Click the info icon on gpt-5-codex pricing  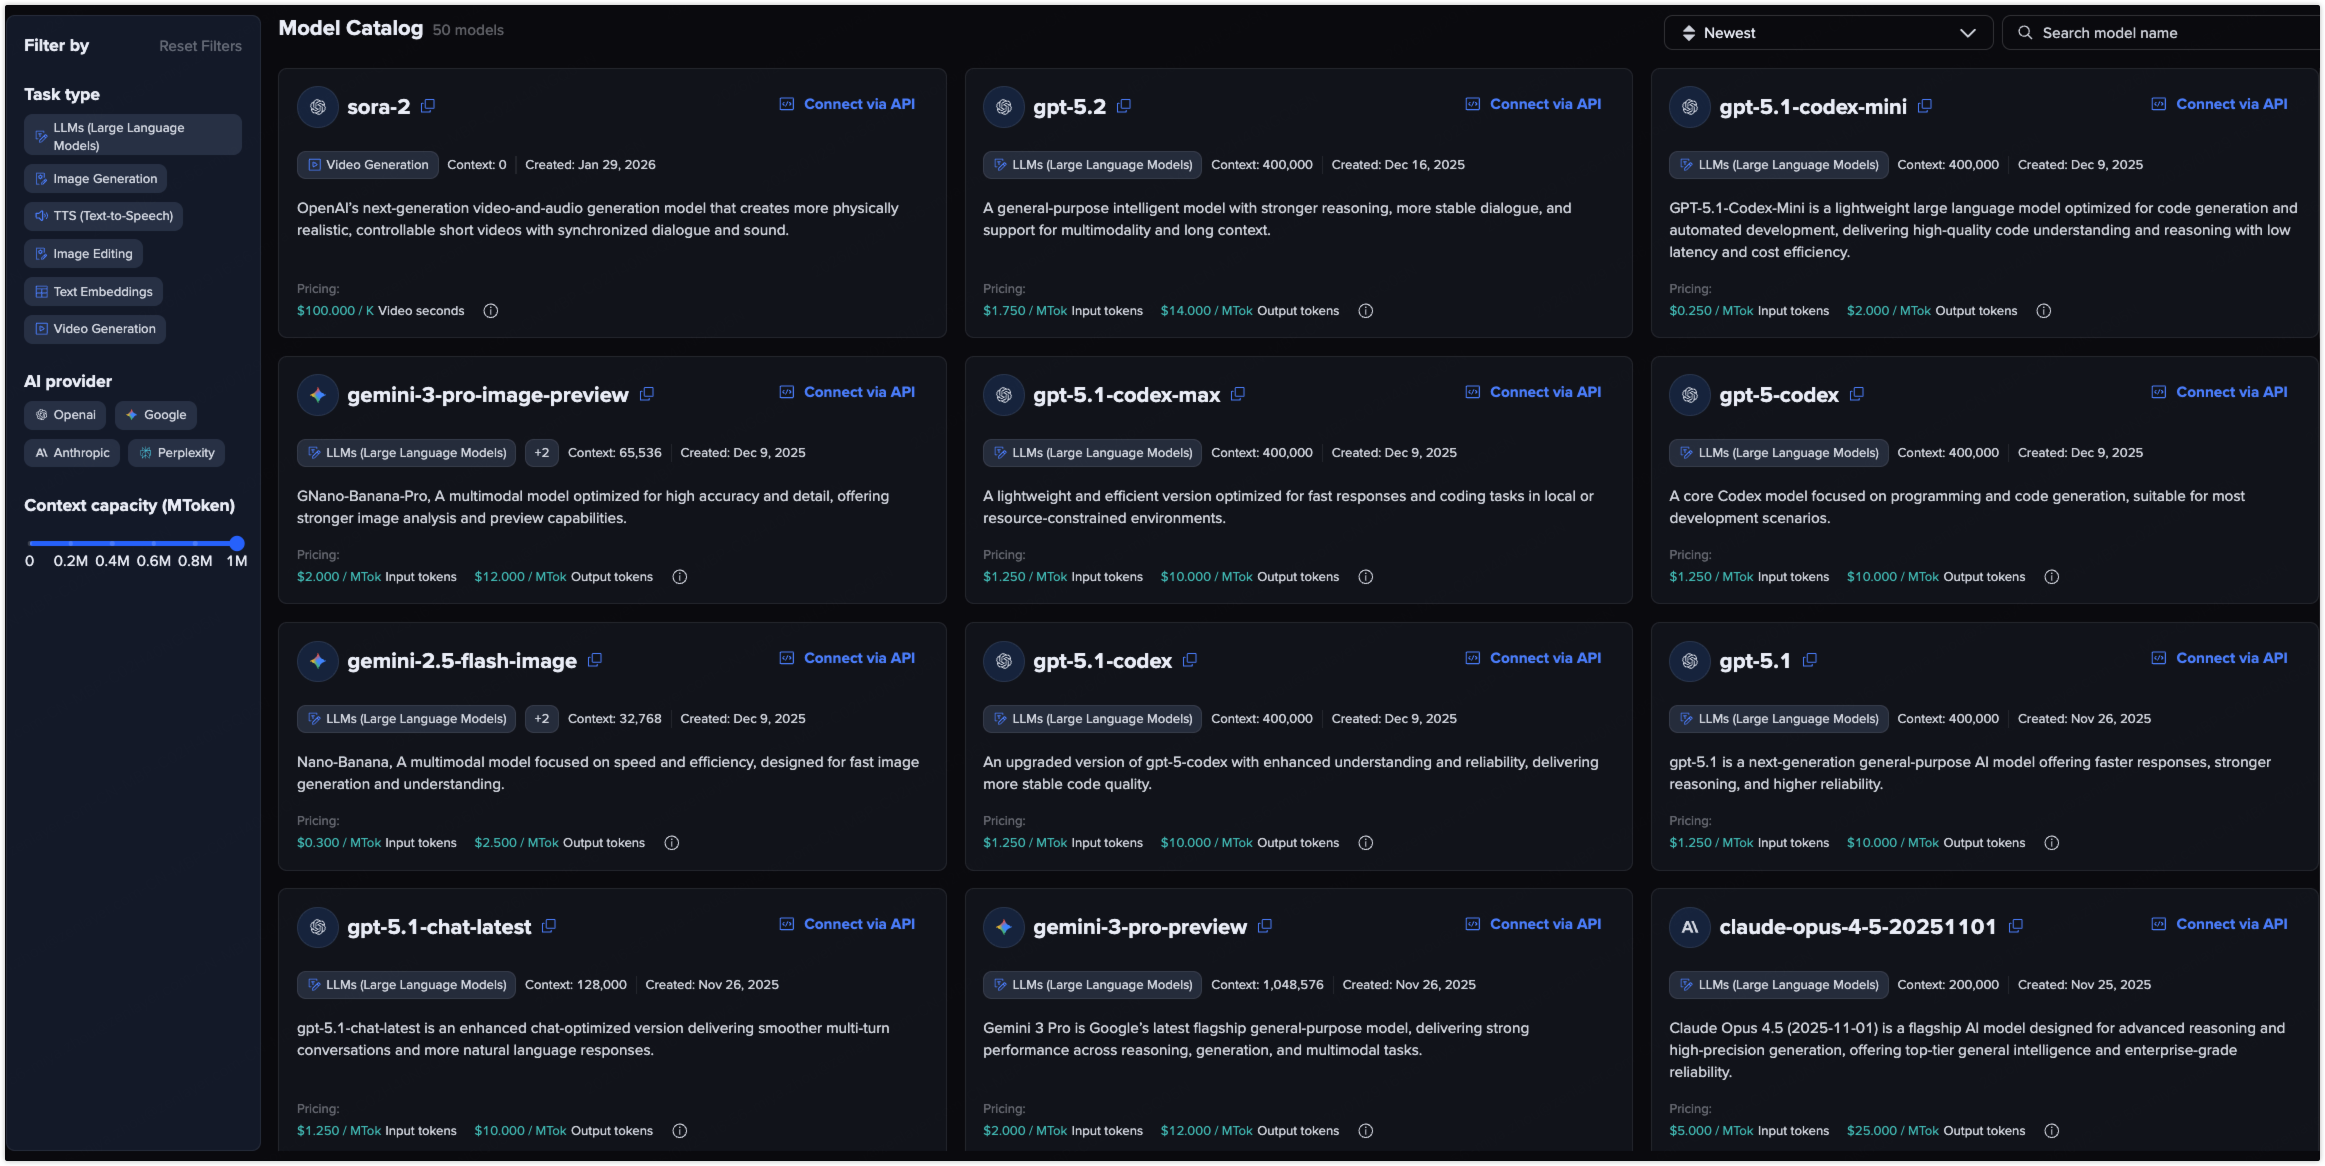click(2052, 577)
